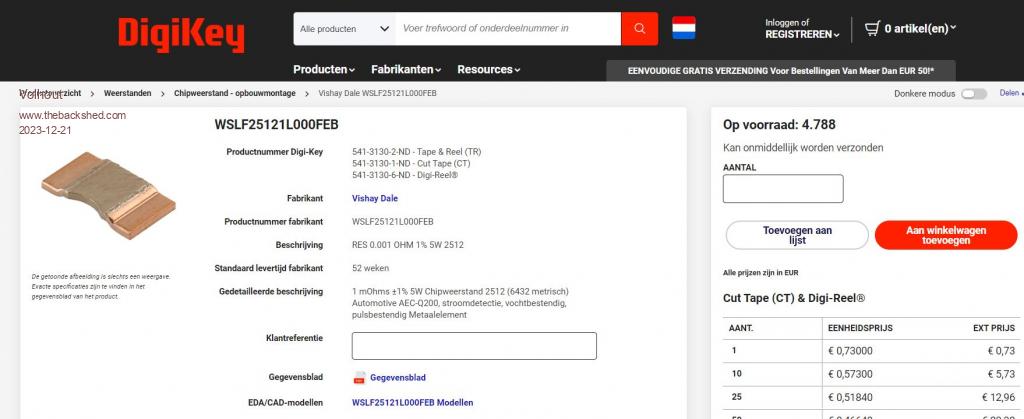Open the Alle producten category dropdown

pyautogui.click(x=344, y=29)
